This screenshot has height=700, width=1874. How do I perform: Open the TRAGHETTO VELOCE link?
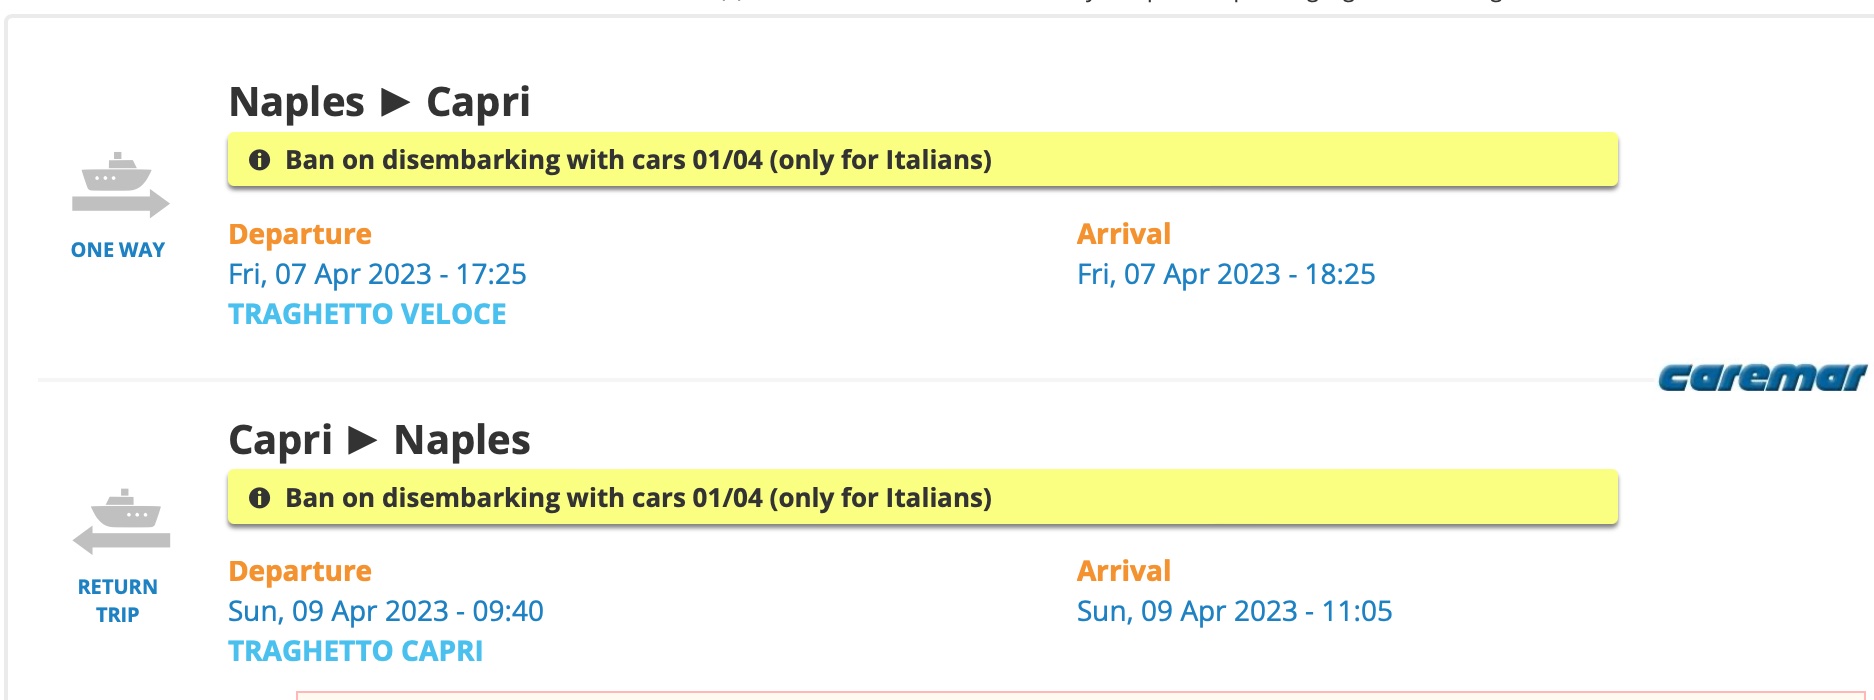tap(367, 314)
